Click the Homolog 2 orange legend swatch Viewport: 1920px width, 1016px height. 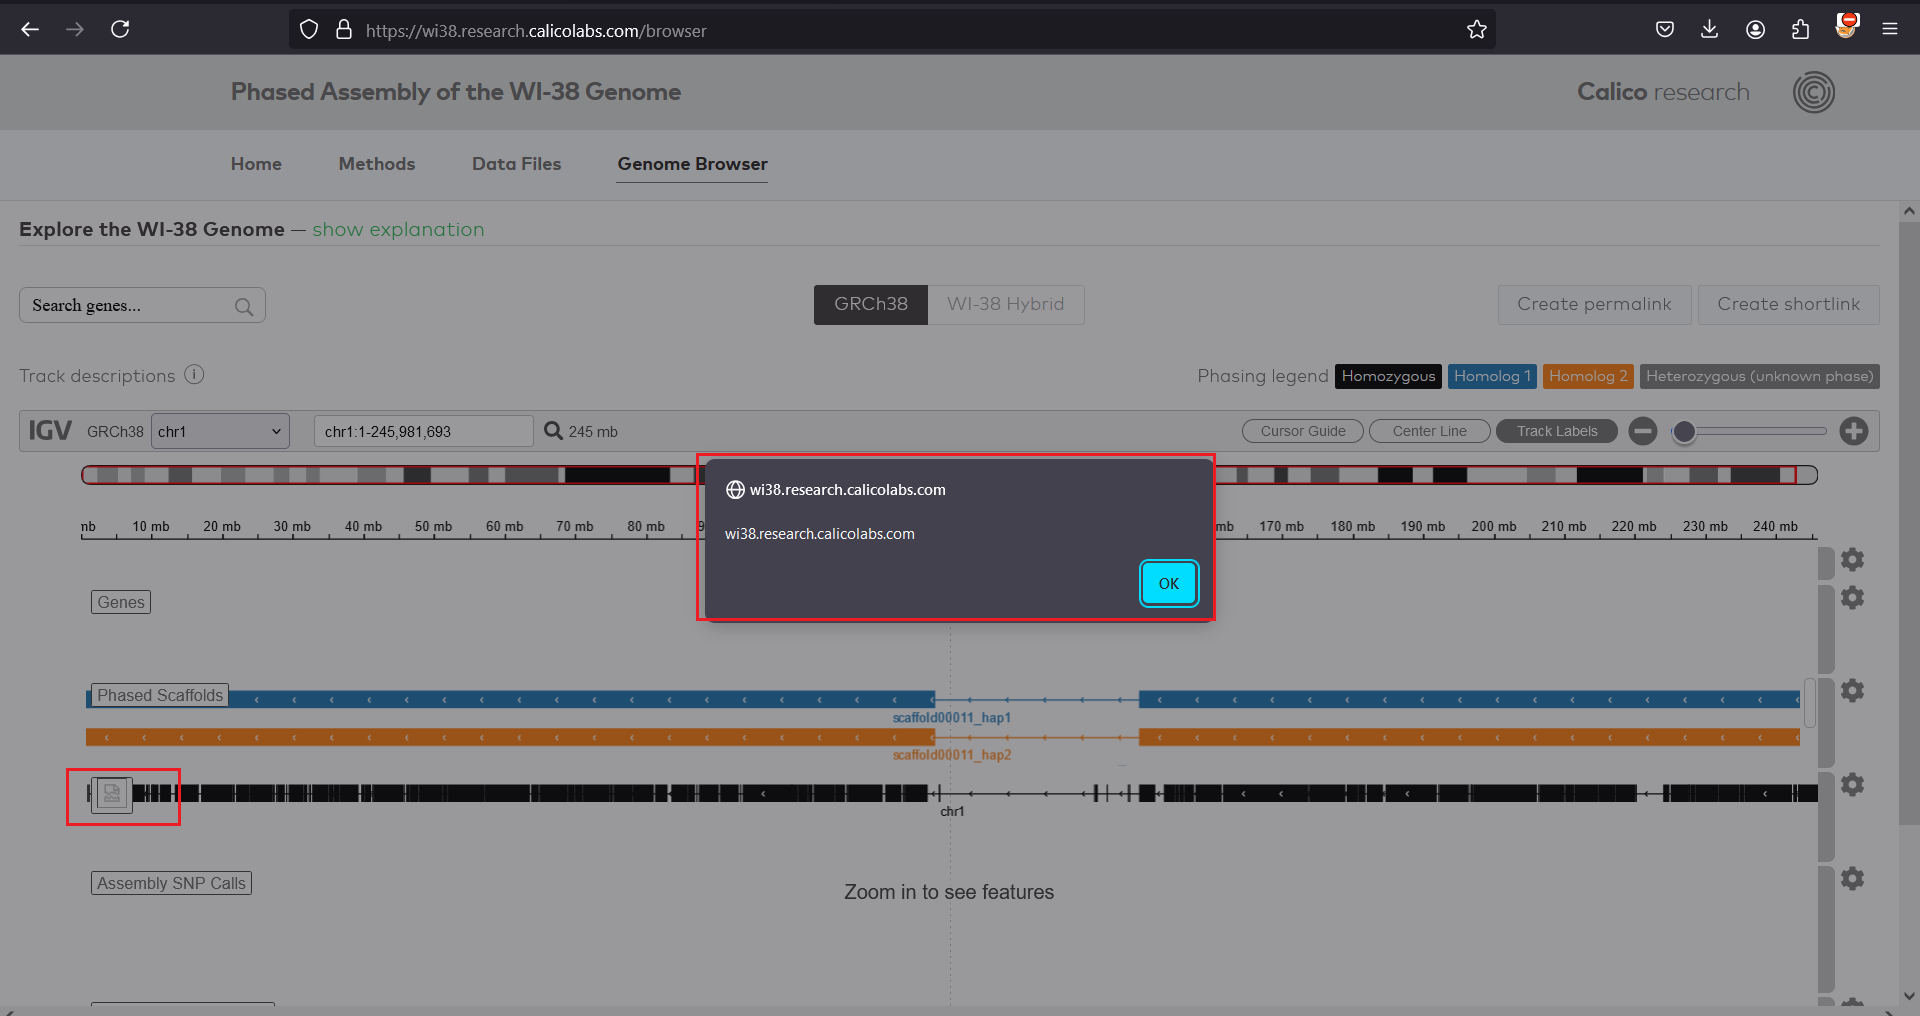pos(1588,376)
